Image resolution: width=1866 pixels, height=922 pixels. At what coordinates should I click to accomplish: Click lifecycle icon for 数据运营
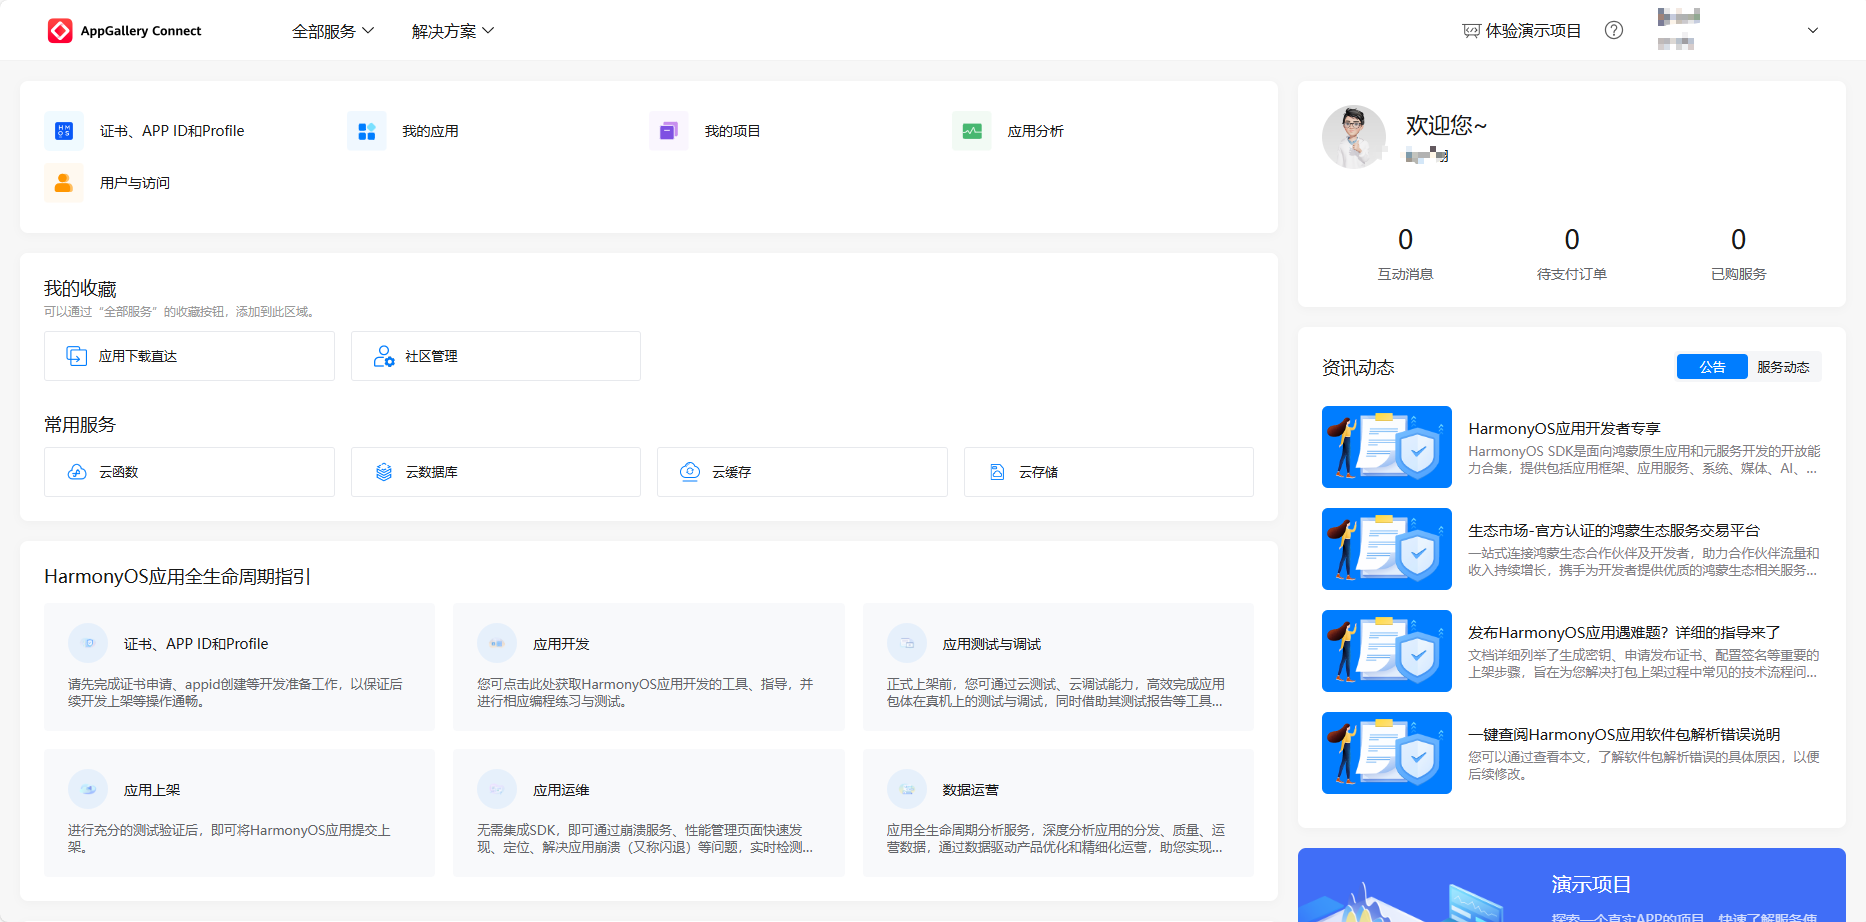(x=907, y=789)
